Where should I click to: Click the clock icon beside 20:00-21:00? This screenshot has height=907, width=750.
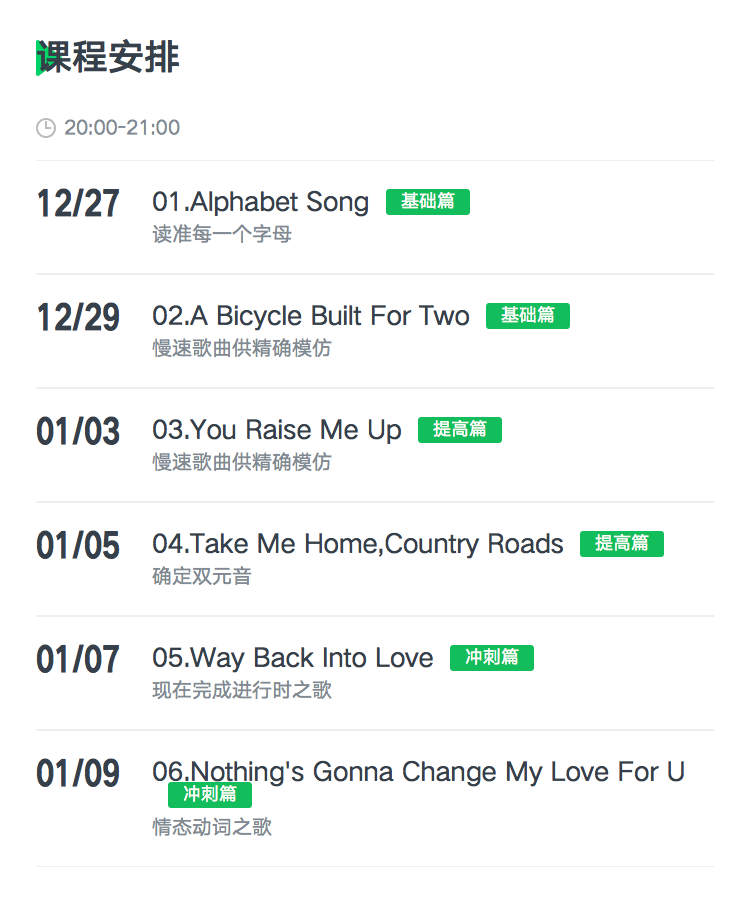(46, 128)
